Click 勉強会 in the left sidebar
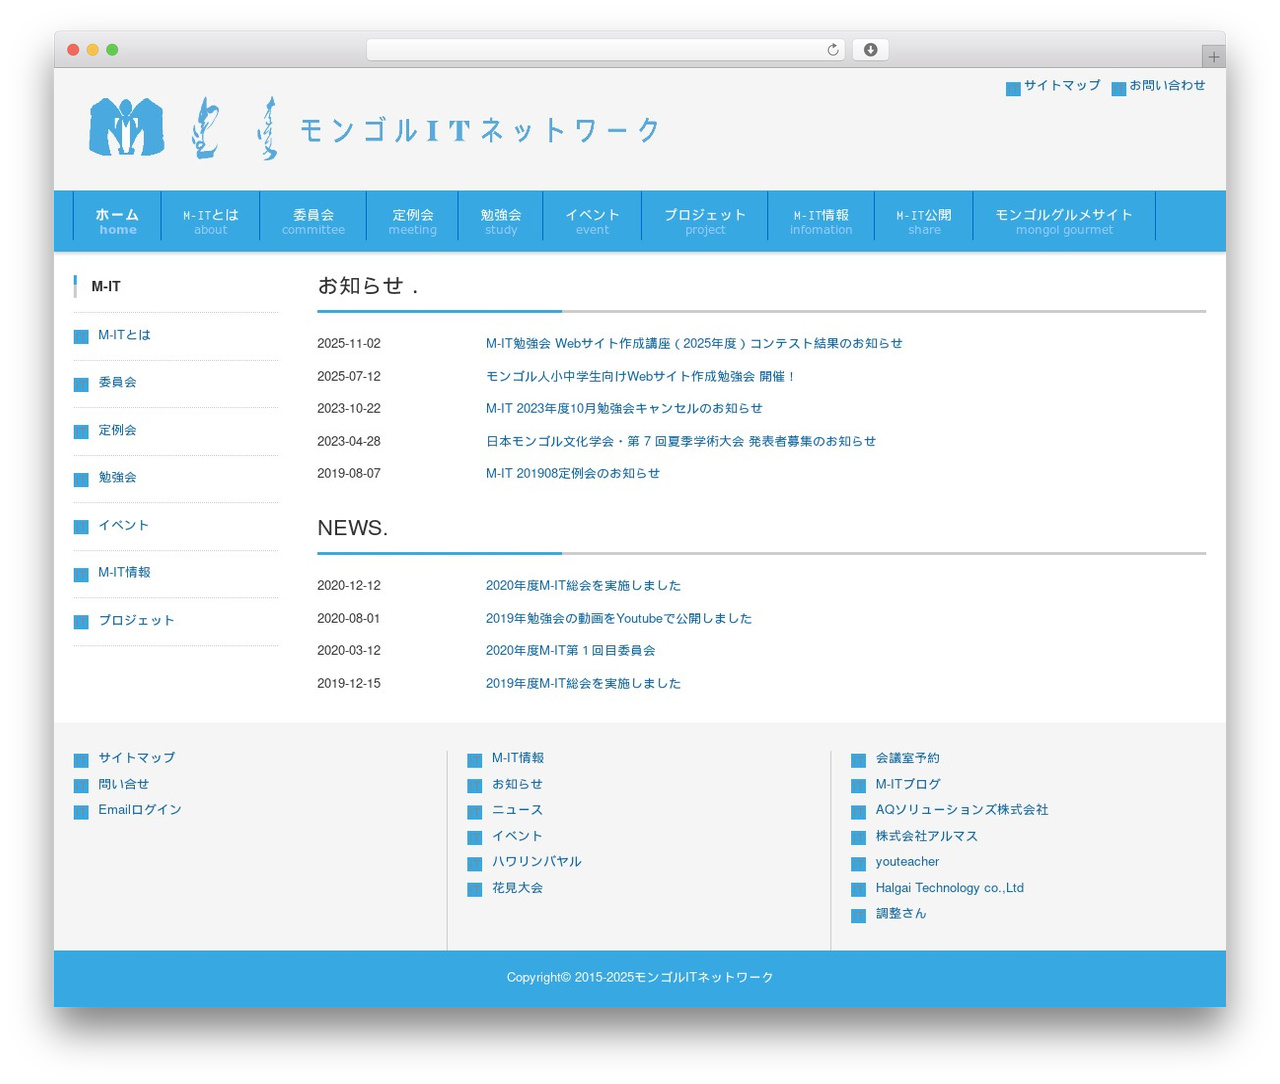Viewport: 1280px width, 1084px height. [117, 477]
